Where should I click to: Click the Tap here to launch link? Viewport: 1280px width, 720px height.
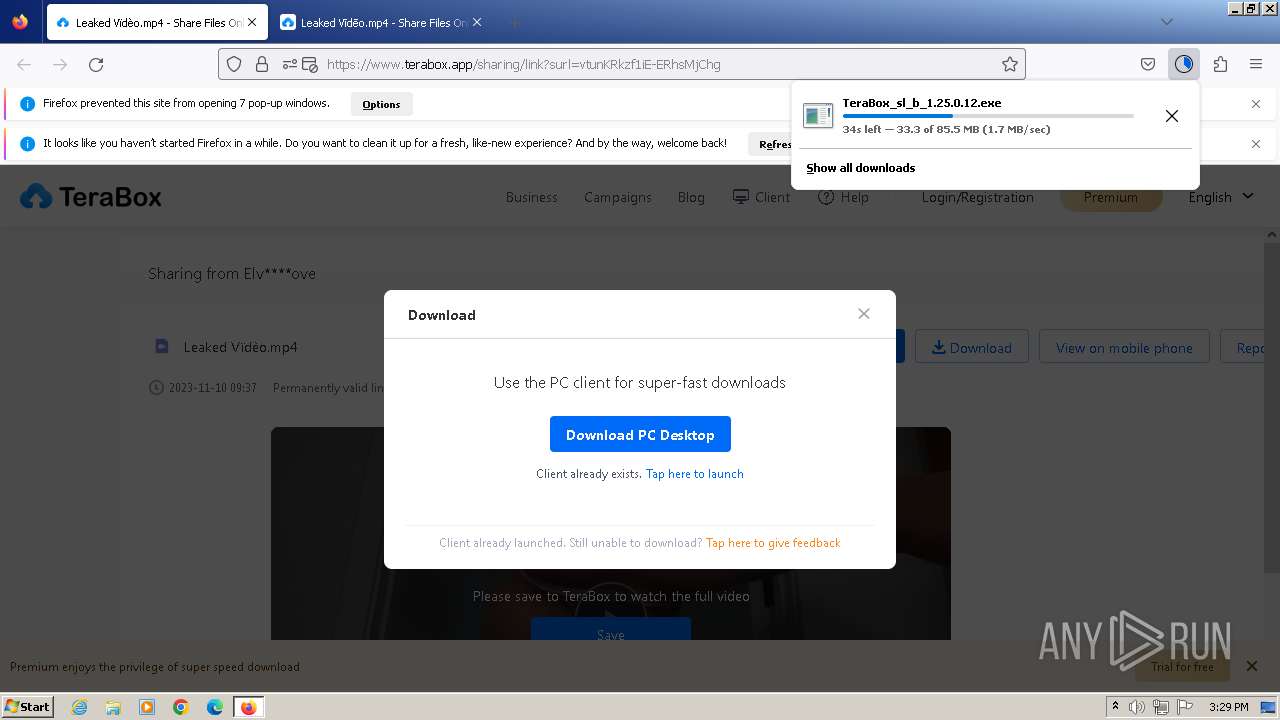(694, 474)
